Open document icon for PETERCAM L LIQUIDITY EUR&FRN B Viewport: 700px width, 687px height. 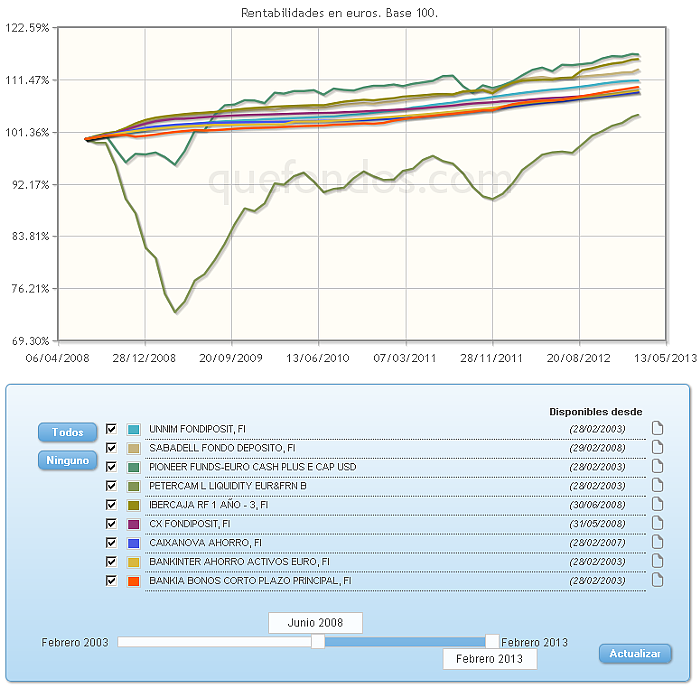pyautogui.click(x=657, y=485)
